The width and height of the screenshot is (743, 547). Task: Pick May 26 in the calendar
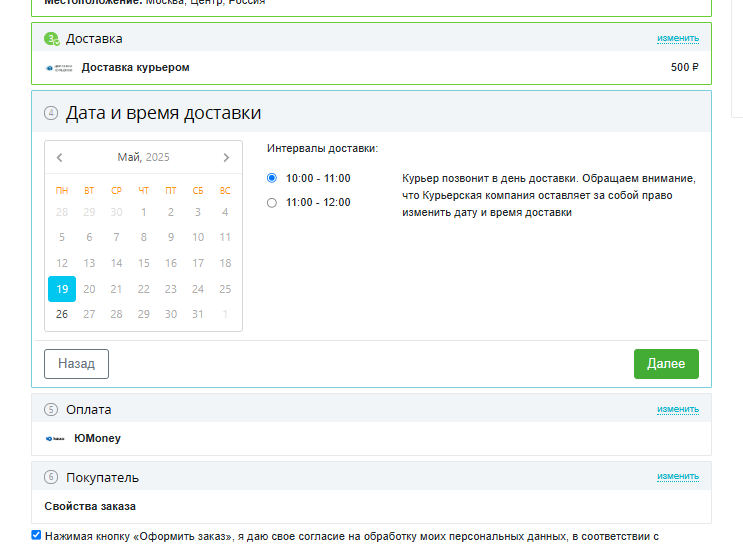pyautogui.click(x=62, y=314)
